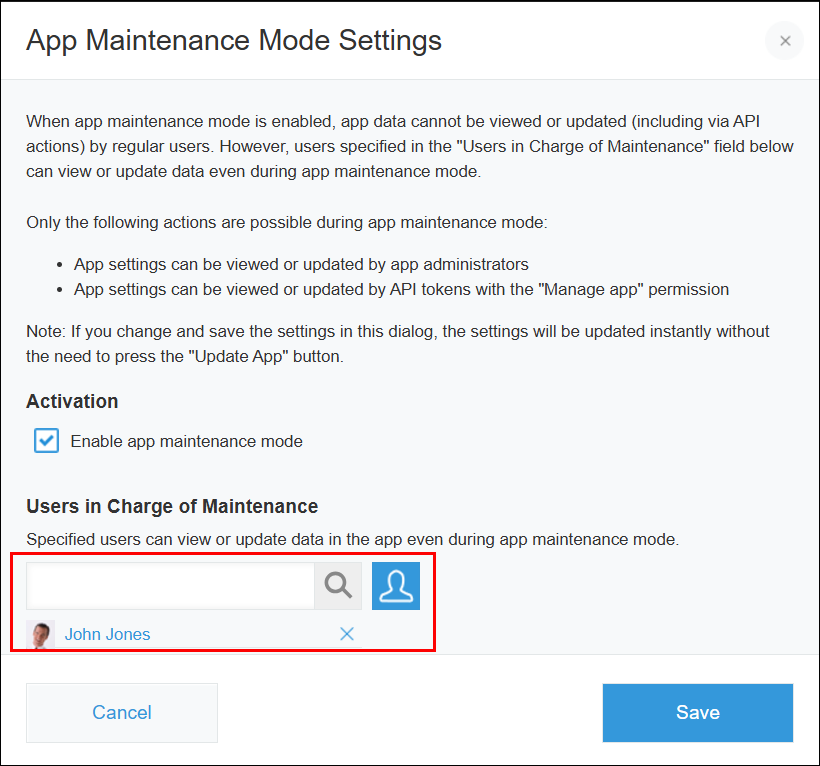Open the directory picker beside the search box
820x766 pixels.
tap(396, 585)
